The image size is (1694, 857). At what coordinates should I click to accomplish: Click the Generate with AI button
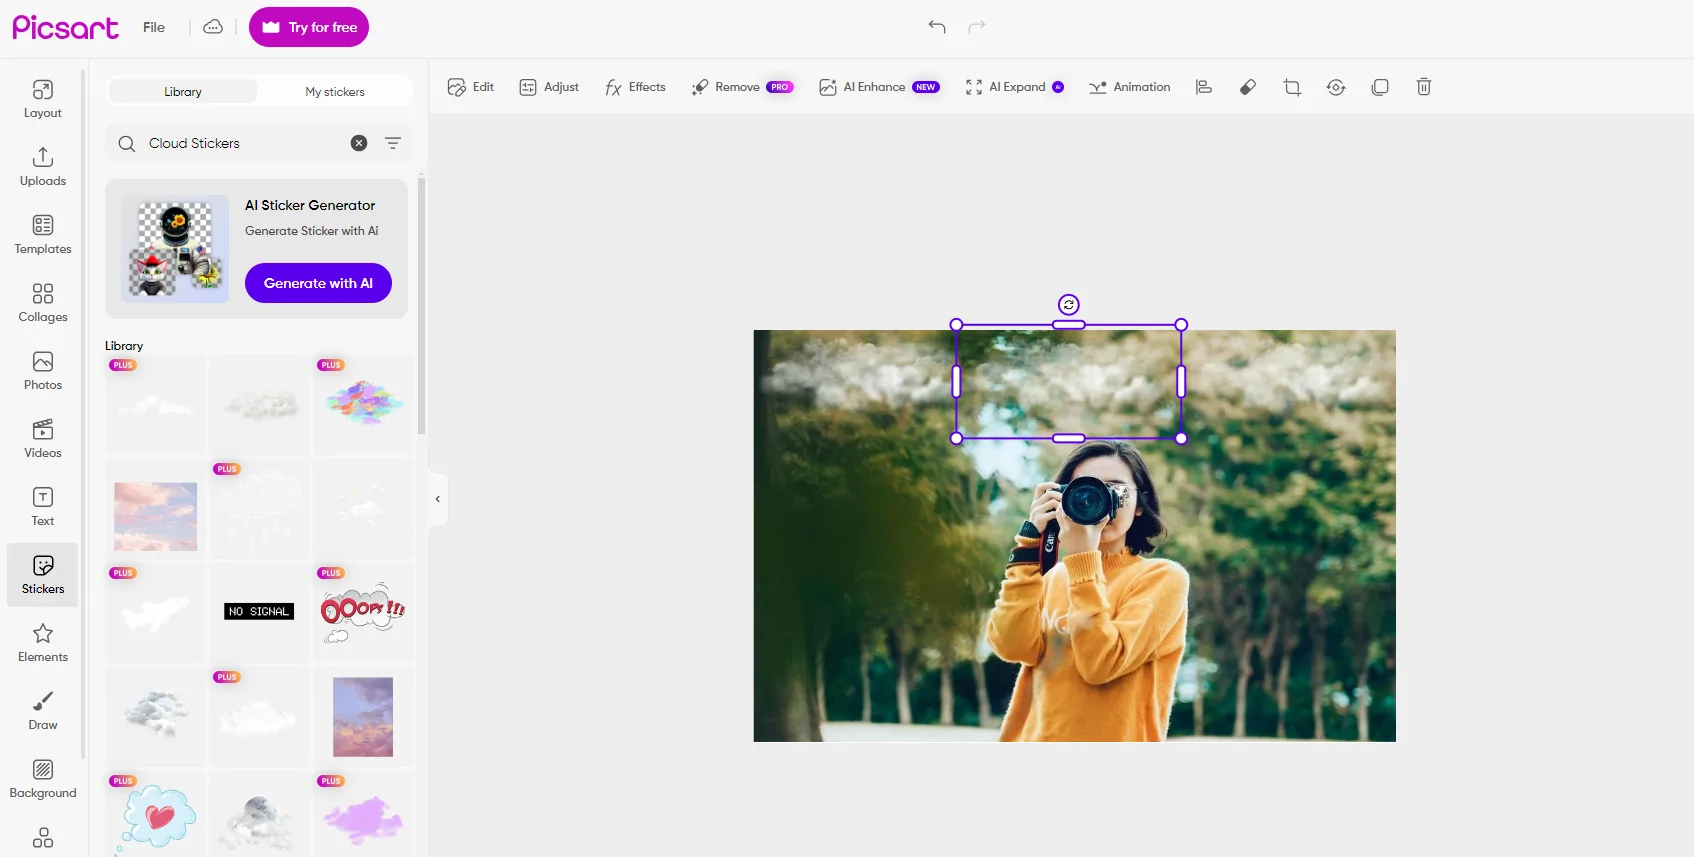click(318, 283)
